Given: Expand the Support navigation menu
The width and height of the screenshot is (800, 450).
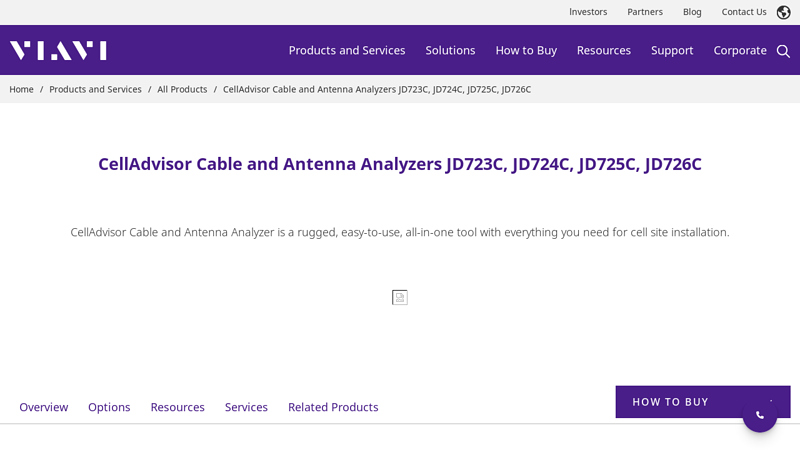Looking at the screenshot, I should (672, 50).
